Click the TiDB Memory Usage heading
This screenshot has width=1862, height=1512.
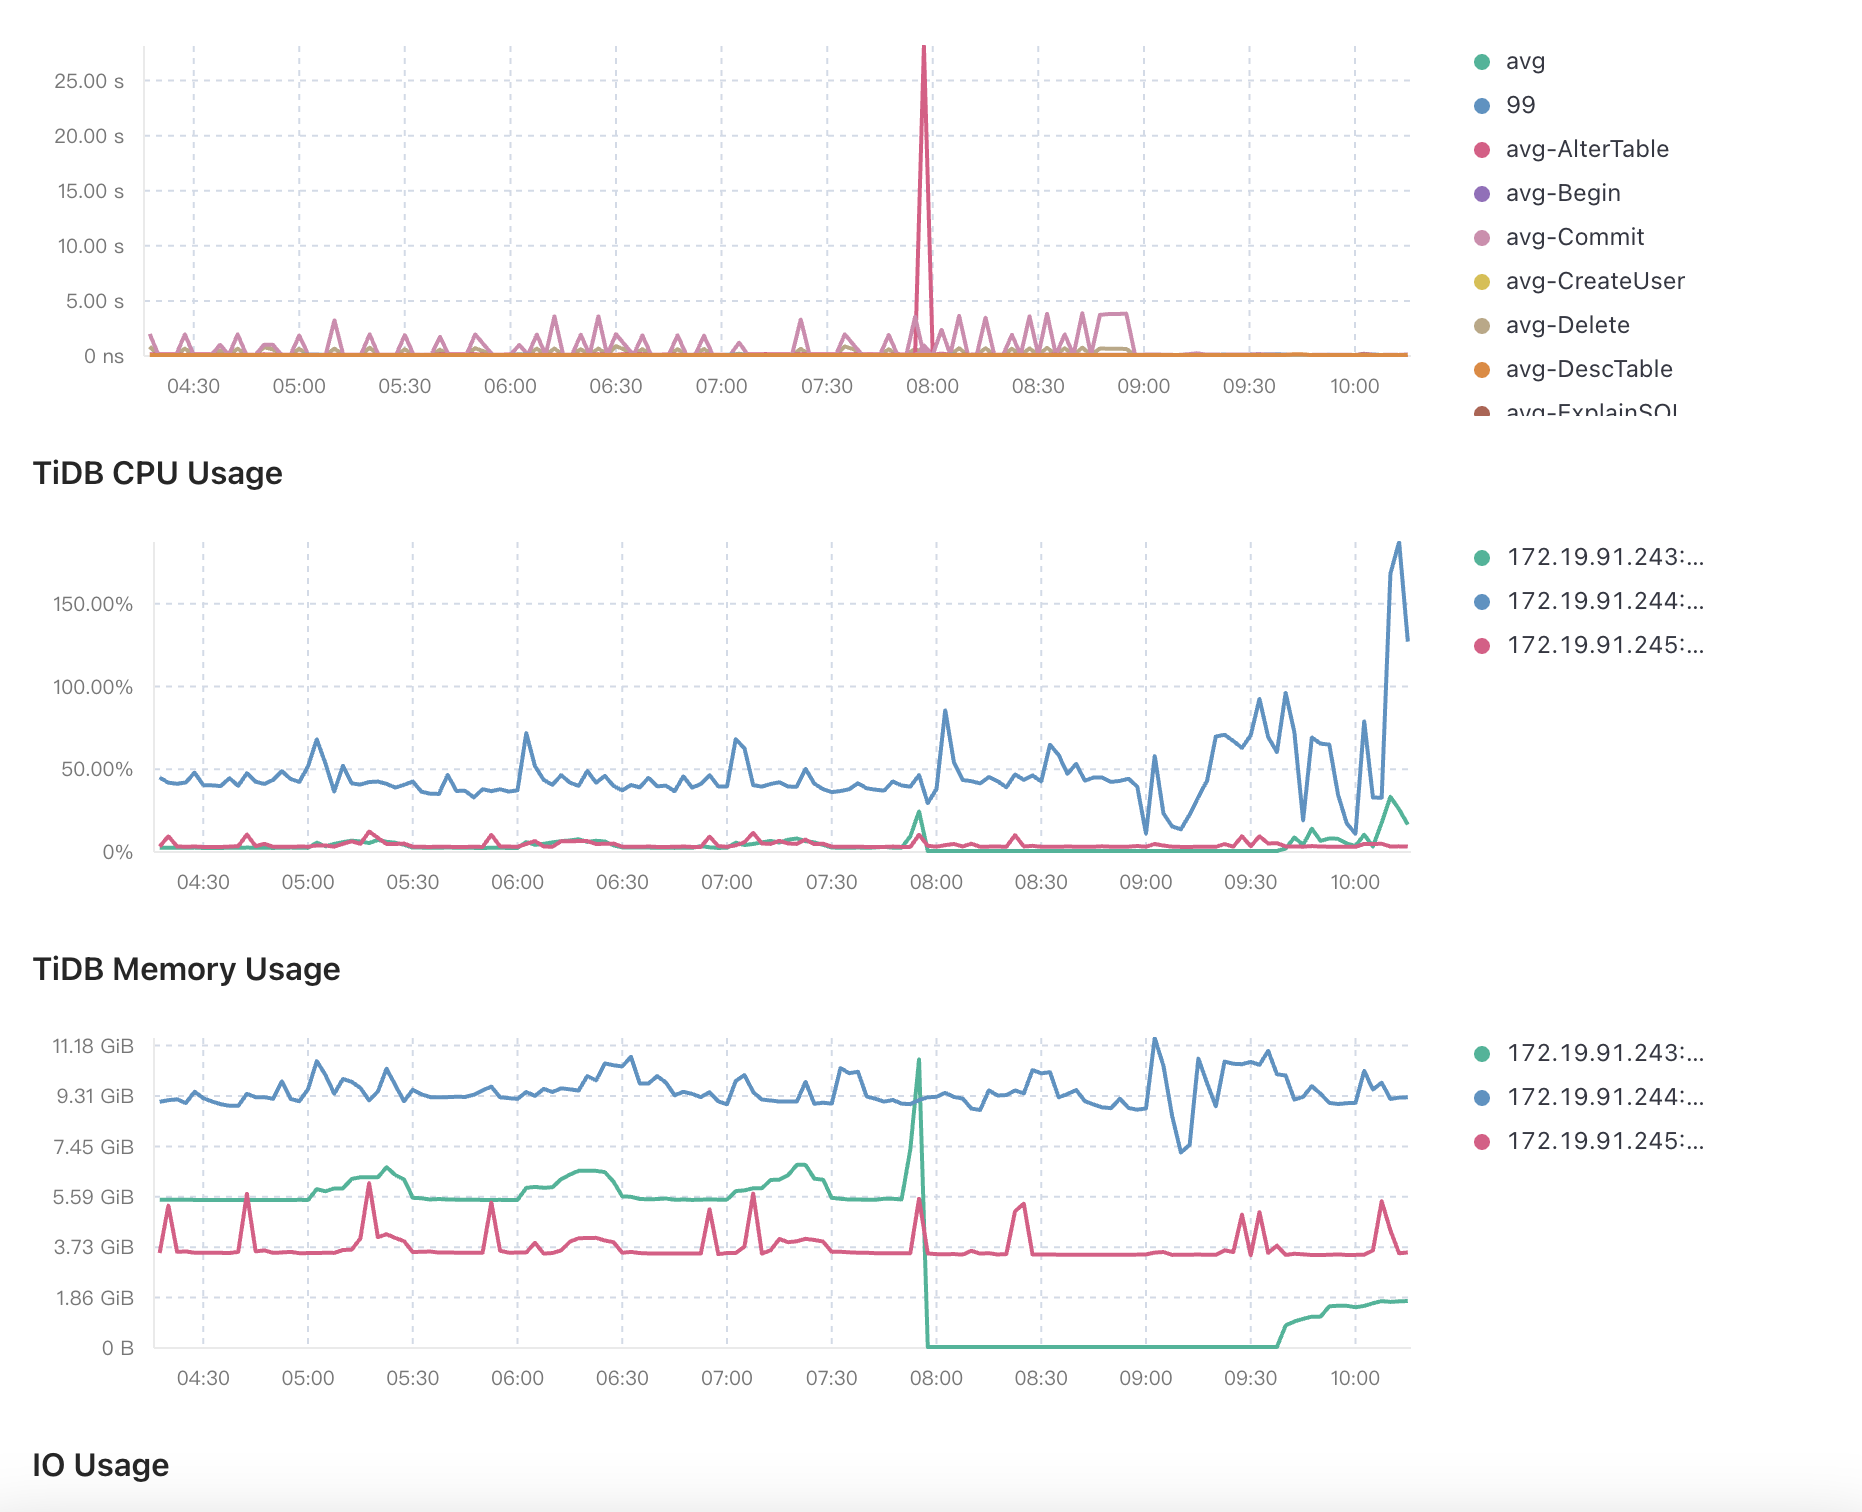pyautogui.click(x=186, y=969)
